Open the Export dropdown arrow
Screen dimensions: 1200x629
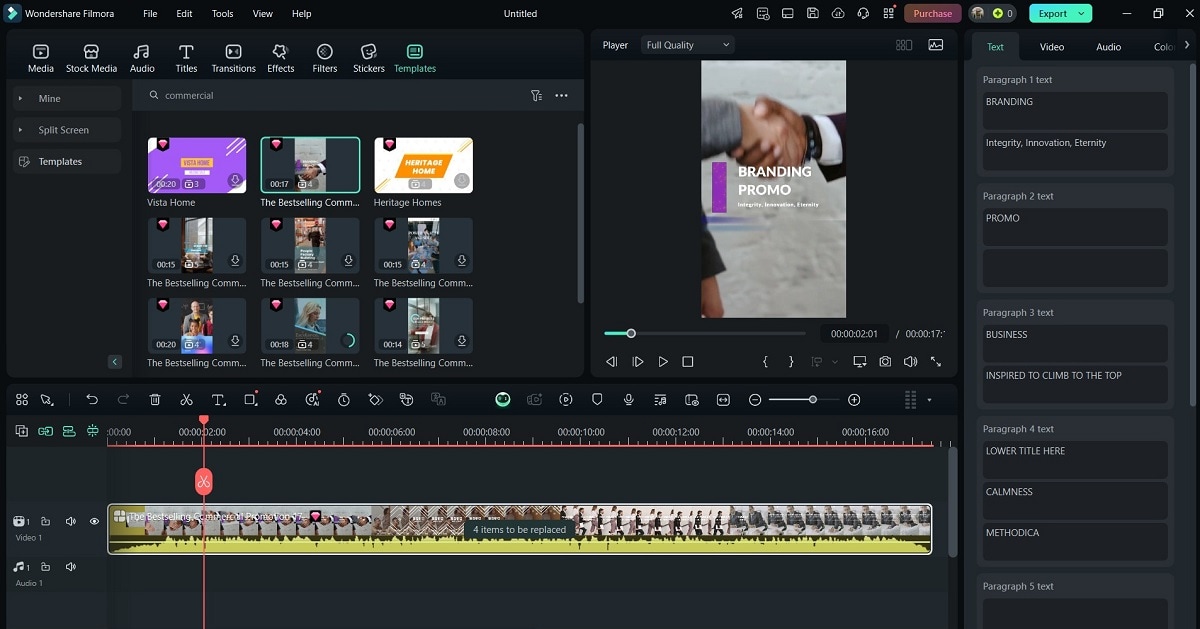pos(1082,14)
